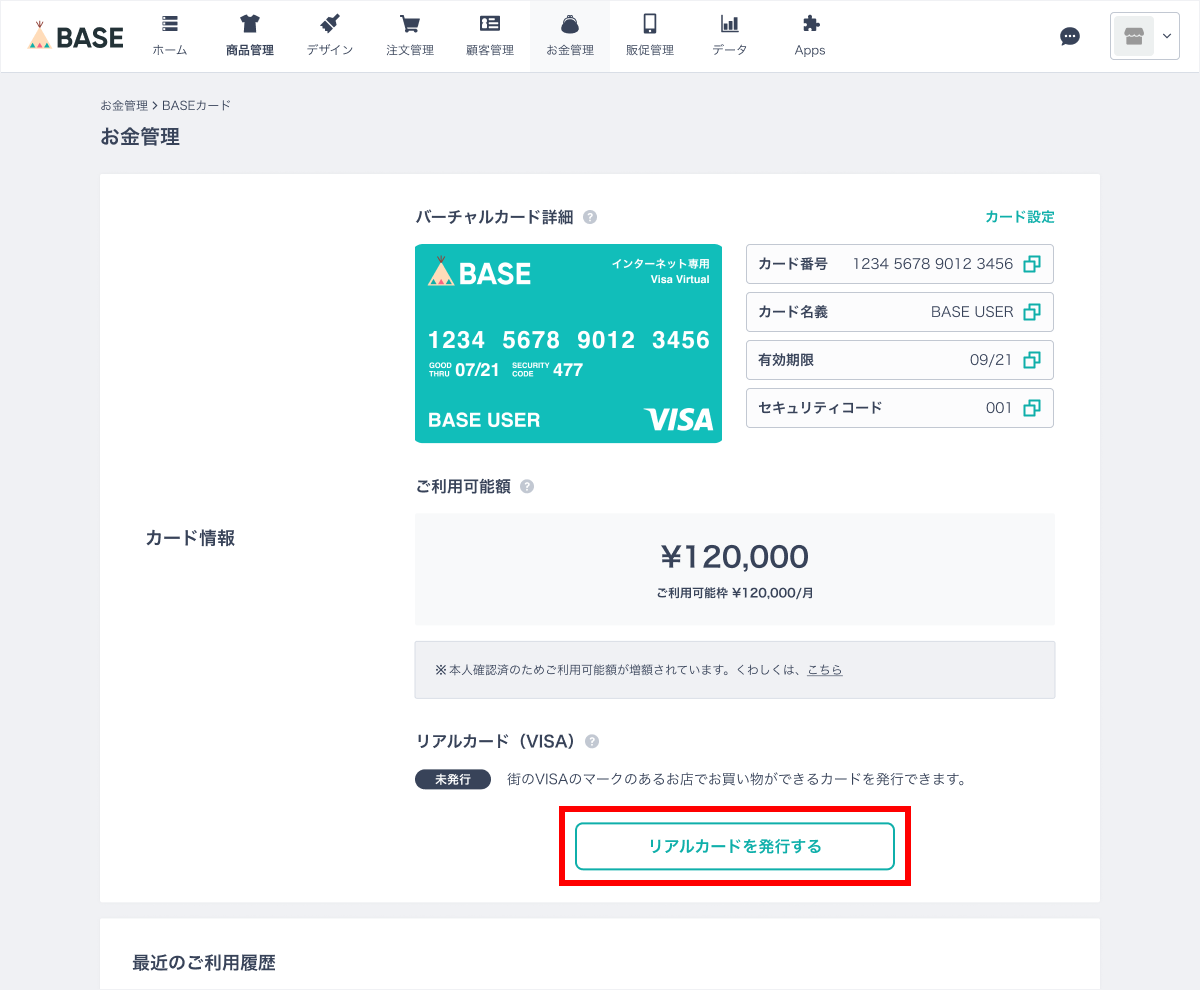
Task: Click the 最近のご利用履歴 heading
Action: pyautogui.click(x=204, y=963)
